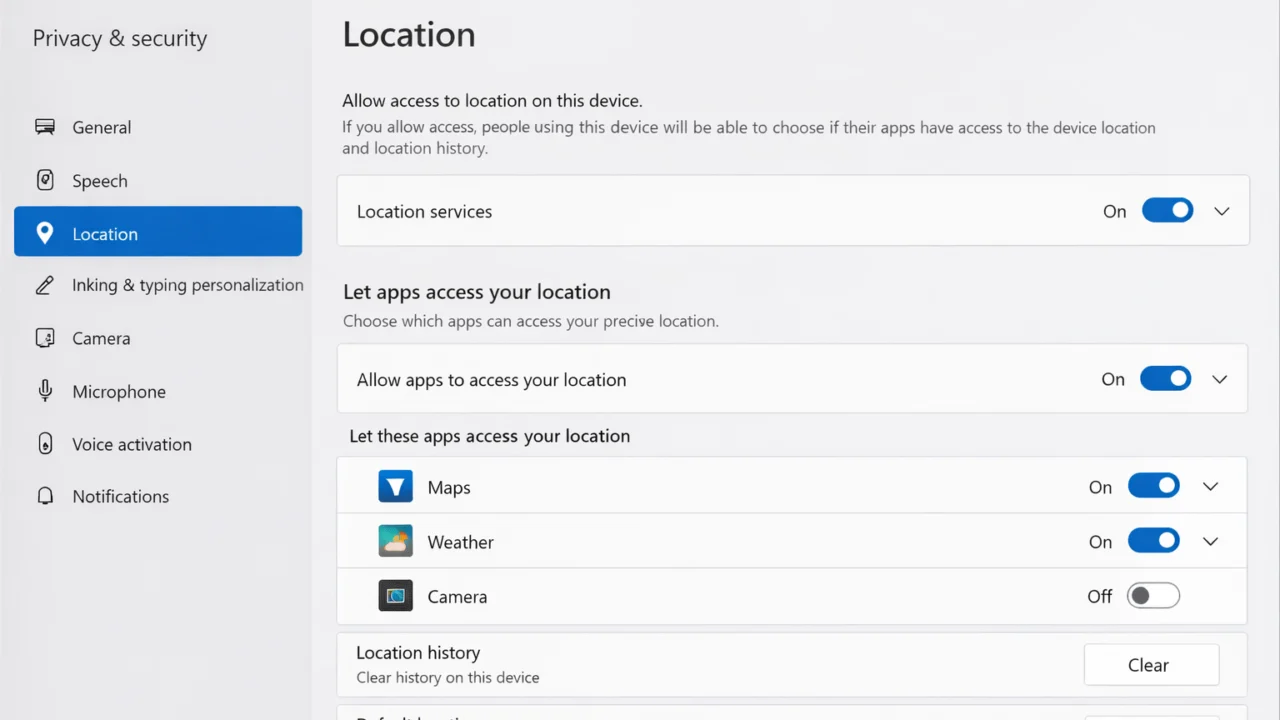Turn off the Location services toggle
Screen dimensions: 1280x720
pyautogui.click(x=1167, y=211)
